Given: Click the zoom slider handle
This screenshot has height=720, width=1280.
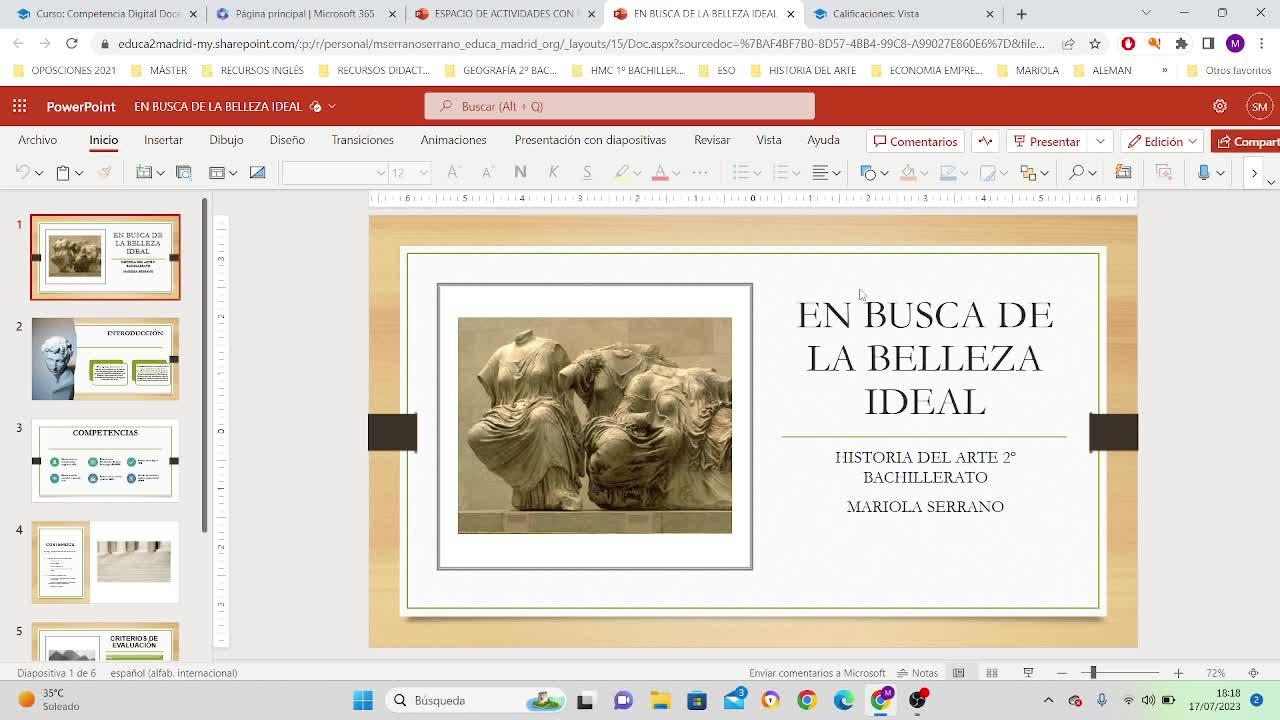Looking at the screenshot, I should (x=1093, y=673).
